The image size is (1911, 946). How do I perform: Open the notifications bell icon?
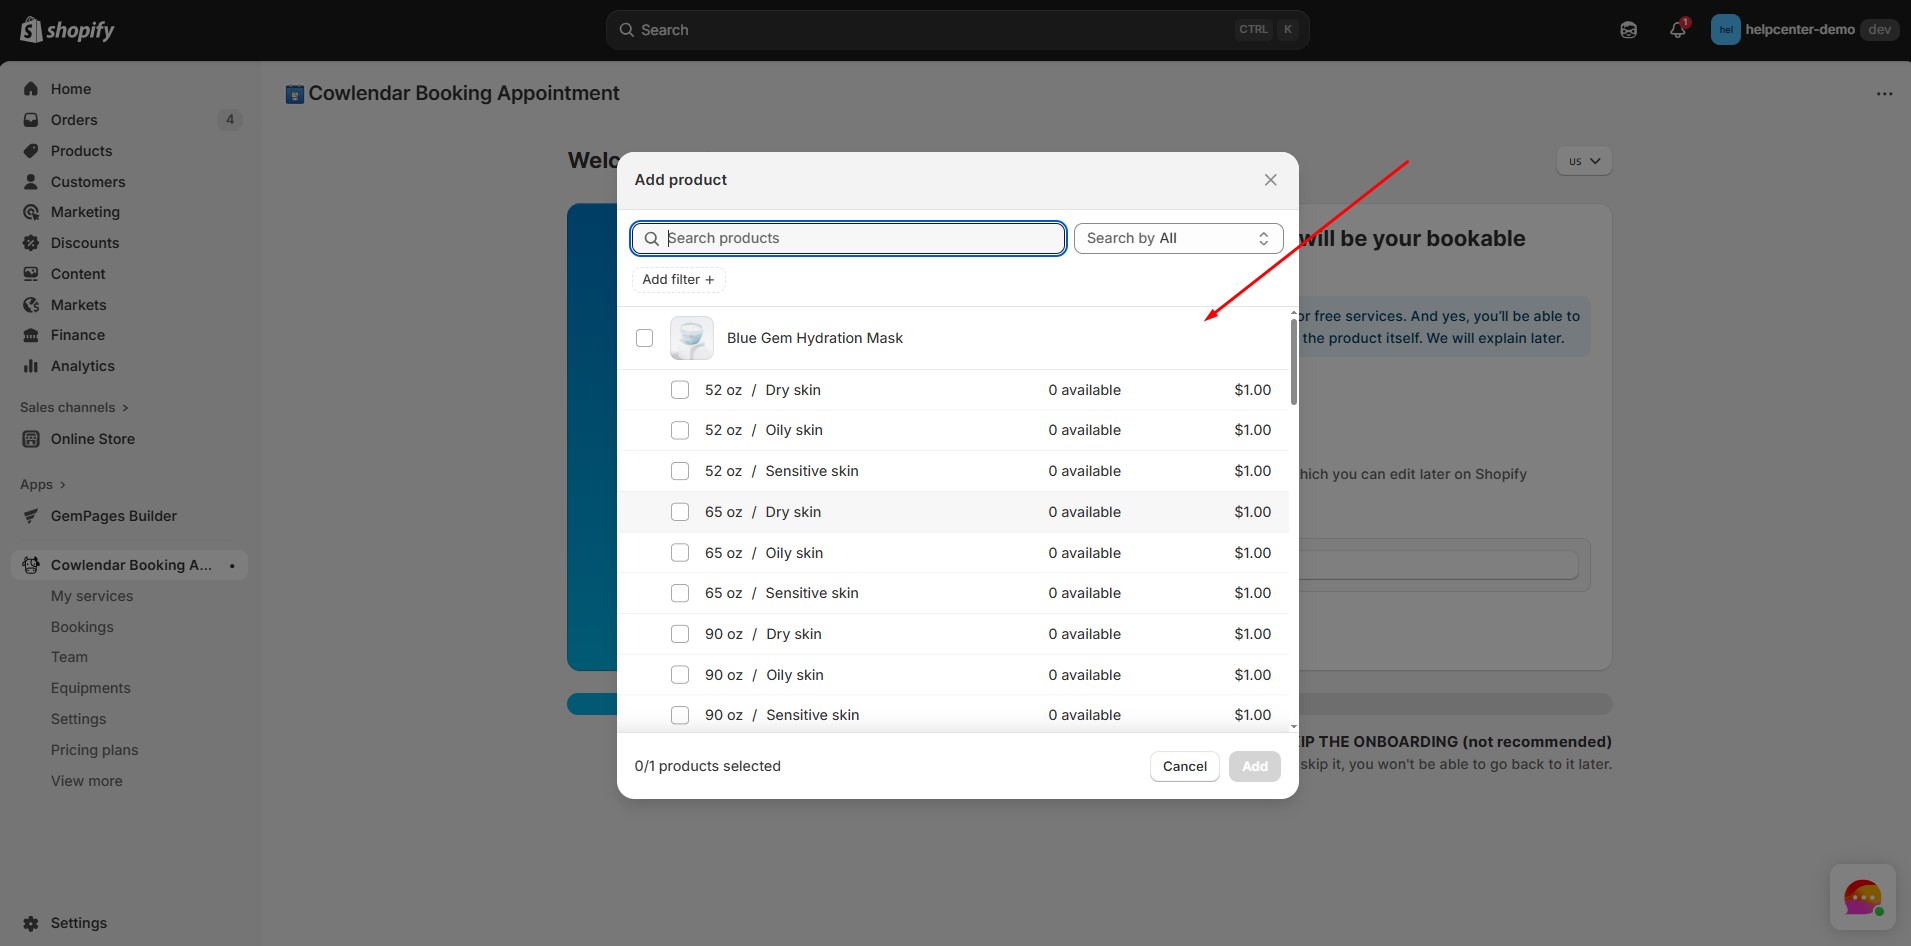click(1677, 30)
